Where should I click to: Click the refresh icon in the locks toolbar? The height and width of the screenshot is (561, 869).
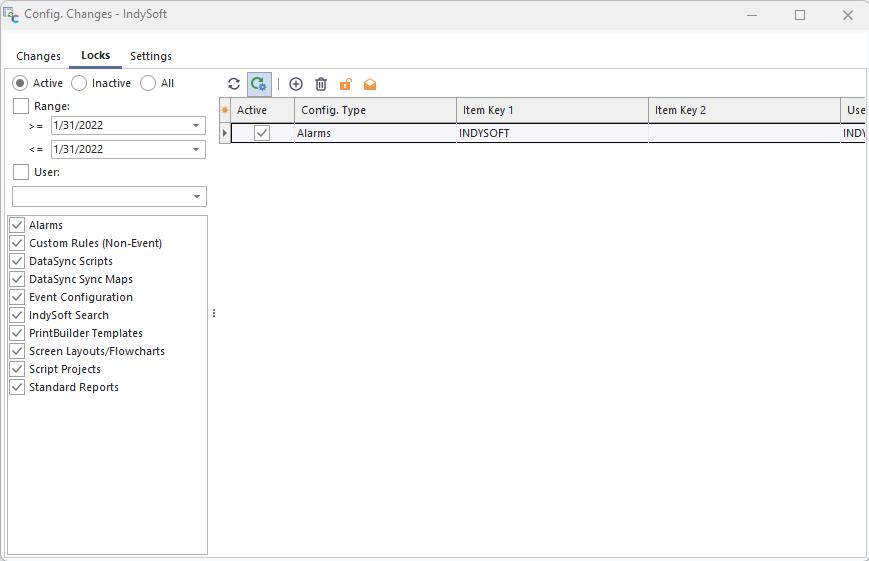click(x=234, y=84)
